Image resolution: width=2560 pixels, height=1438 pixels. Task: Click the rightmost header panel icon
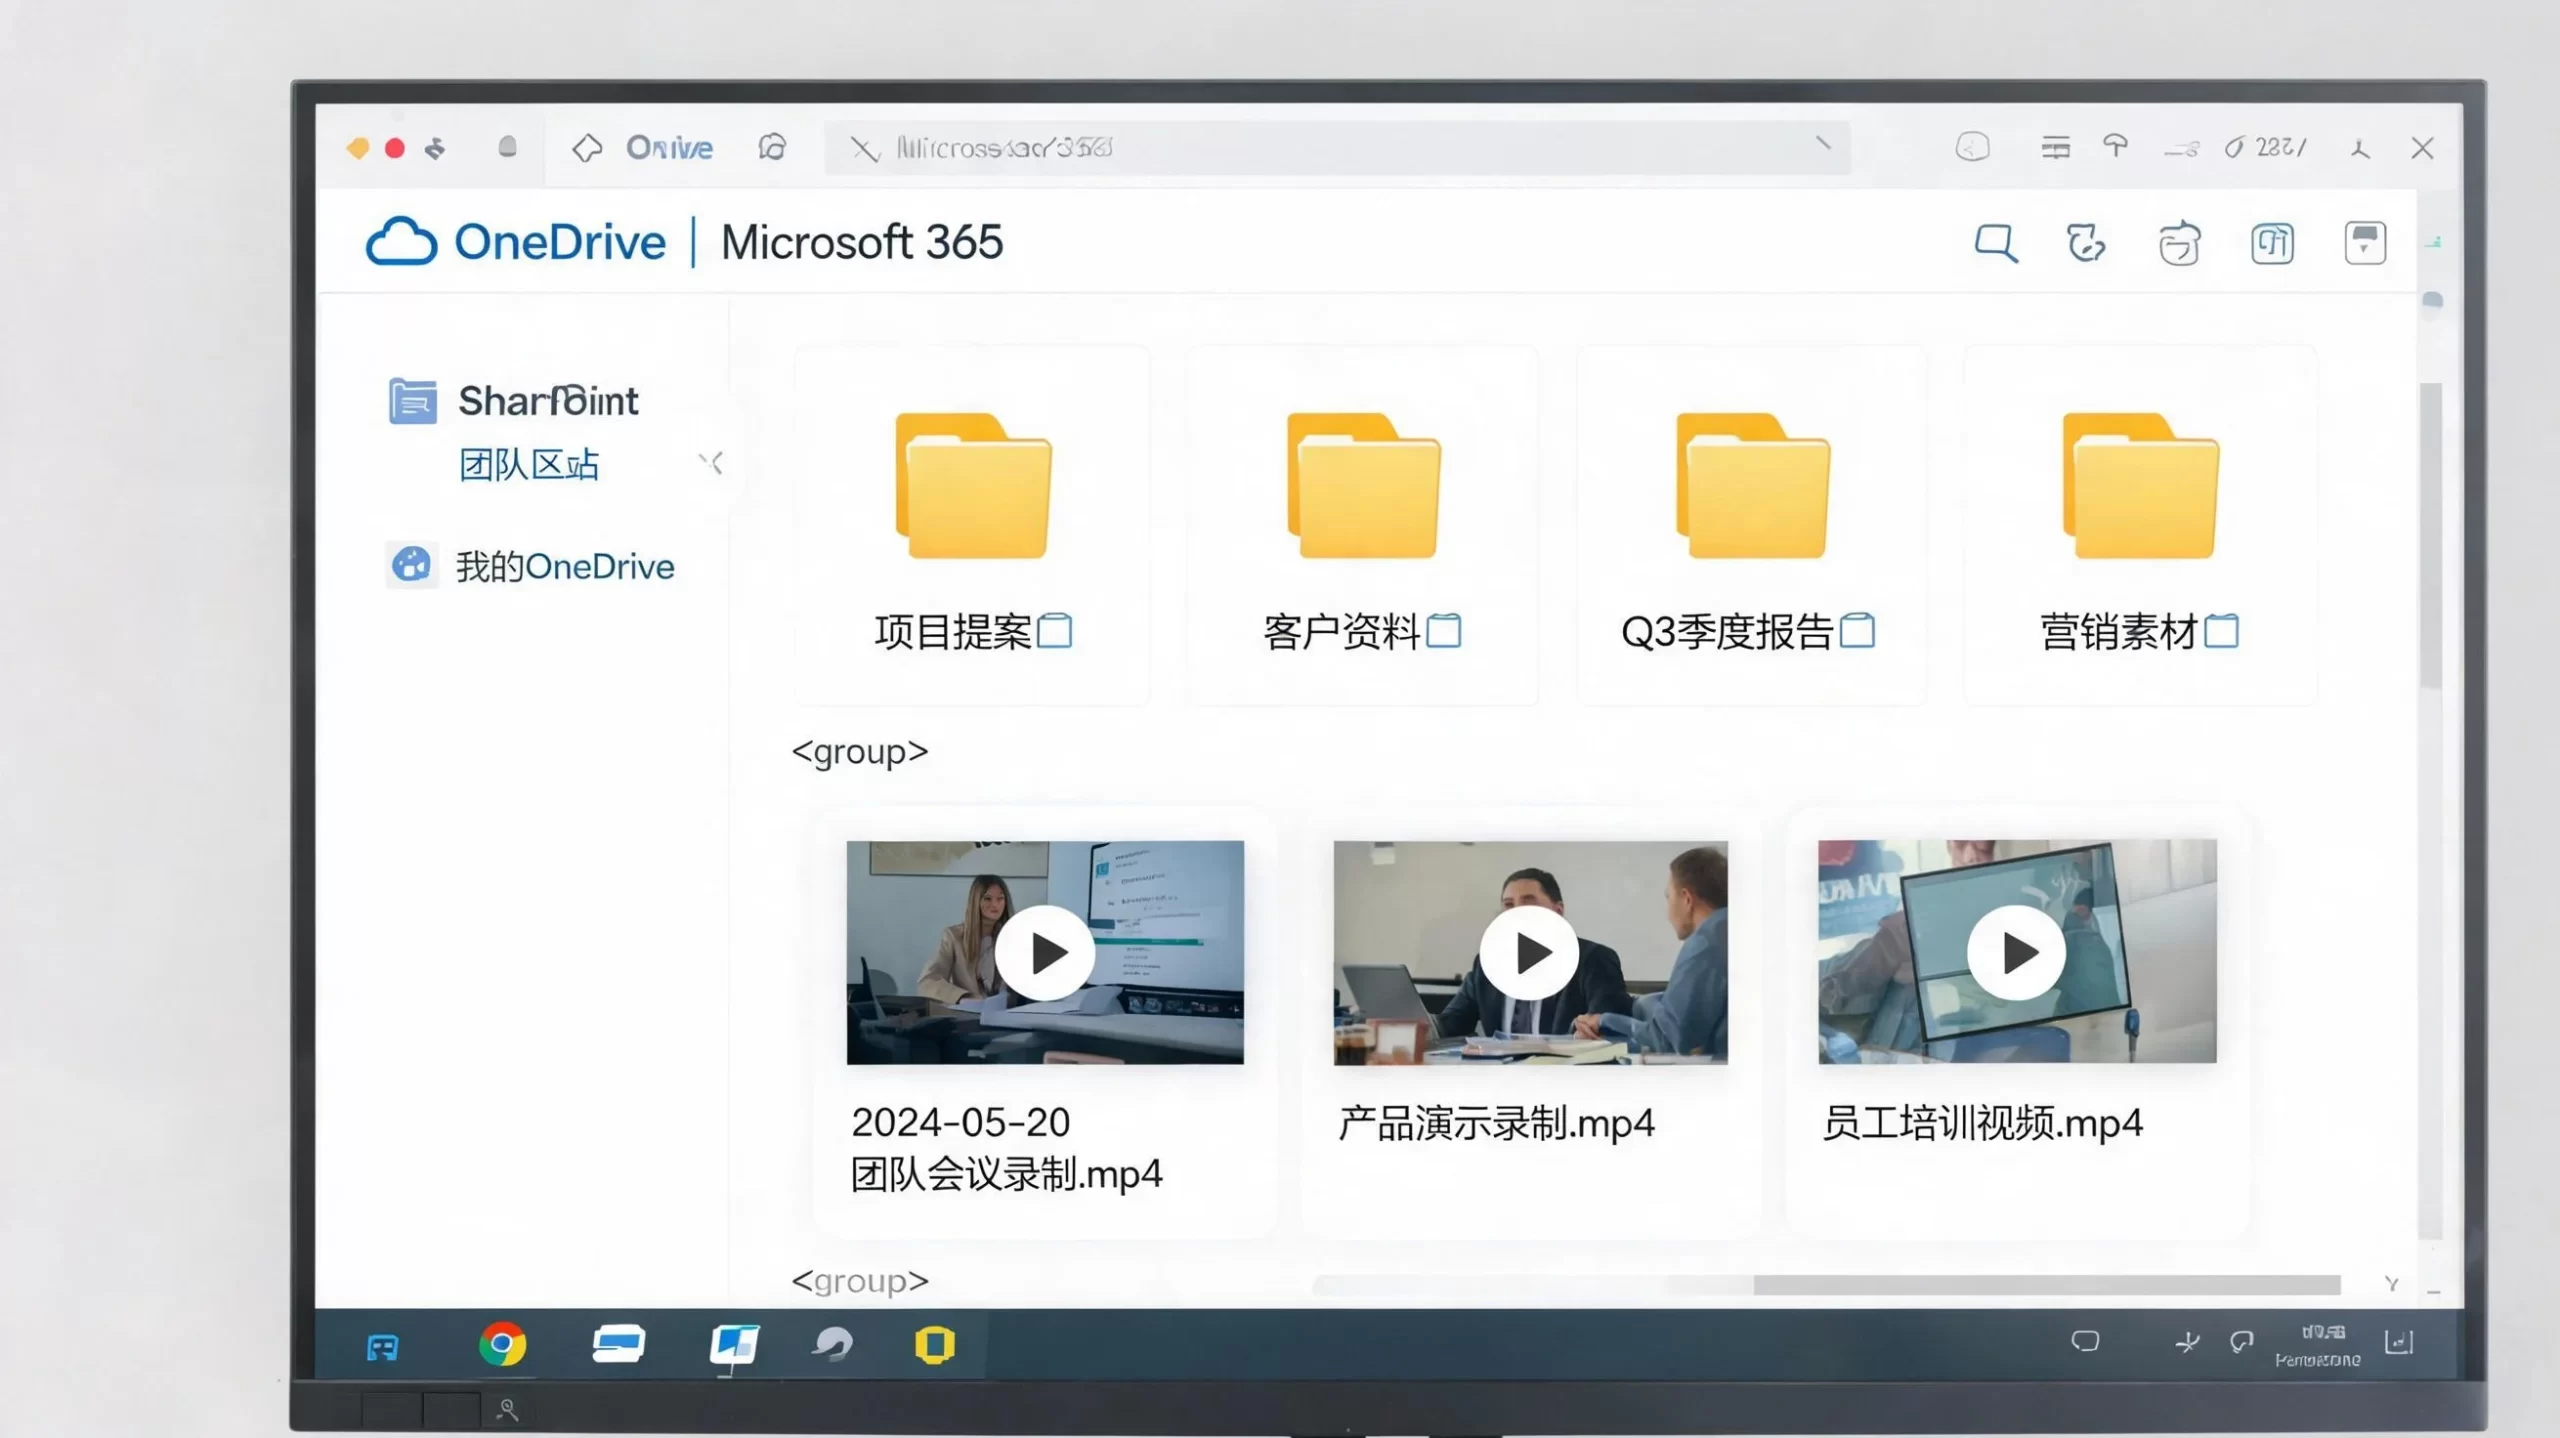coord(2365,243)
